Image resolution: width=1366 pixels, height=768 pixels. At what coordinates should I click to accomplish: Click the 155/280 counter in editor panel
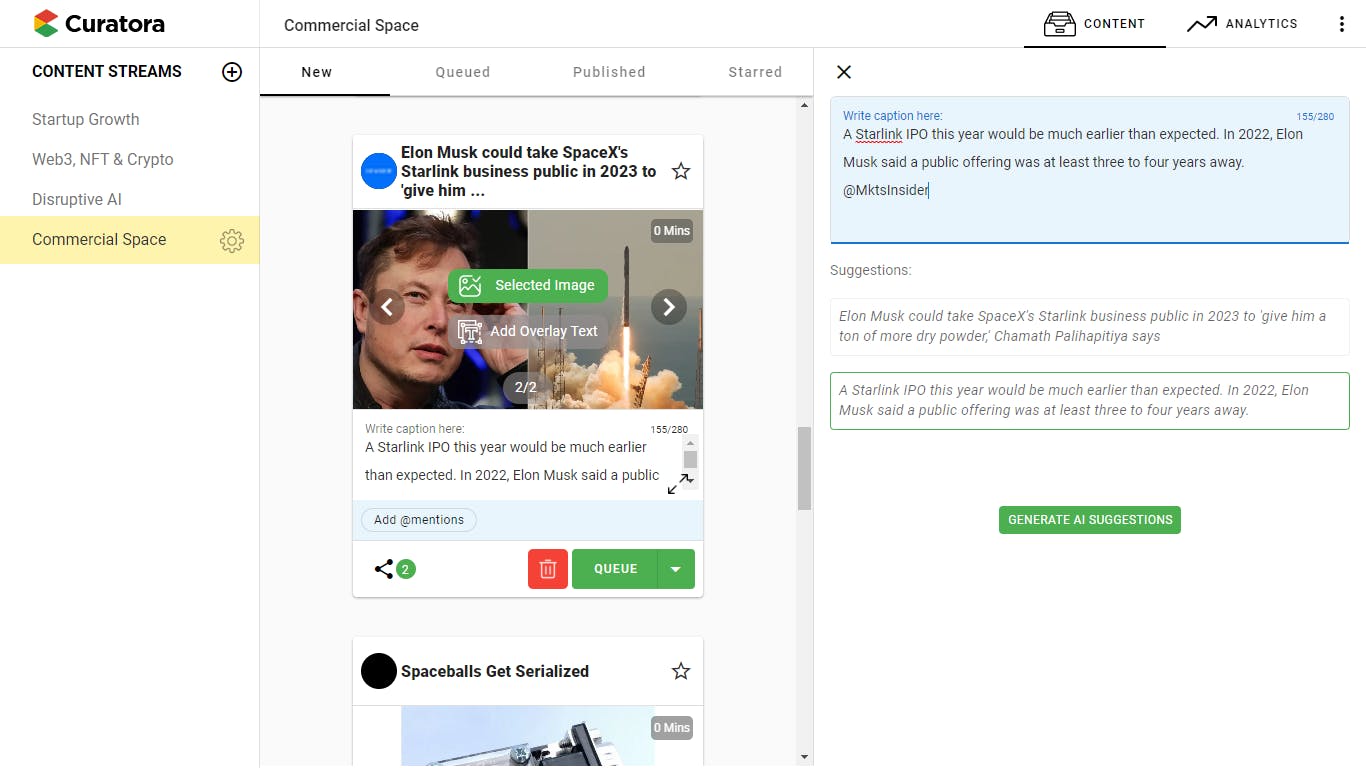point(1315,117)
